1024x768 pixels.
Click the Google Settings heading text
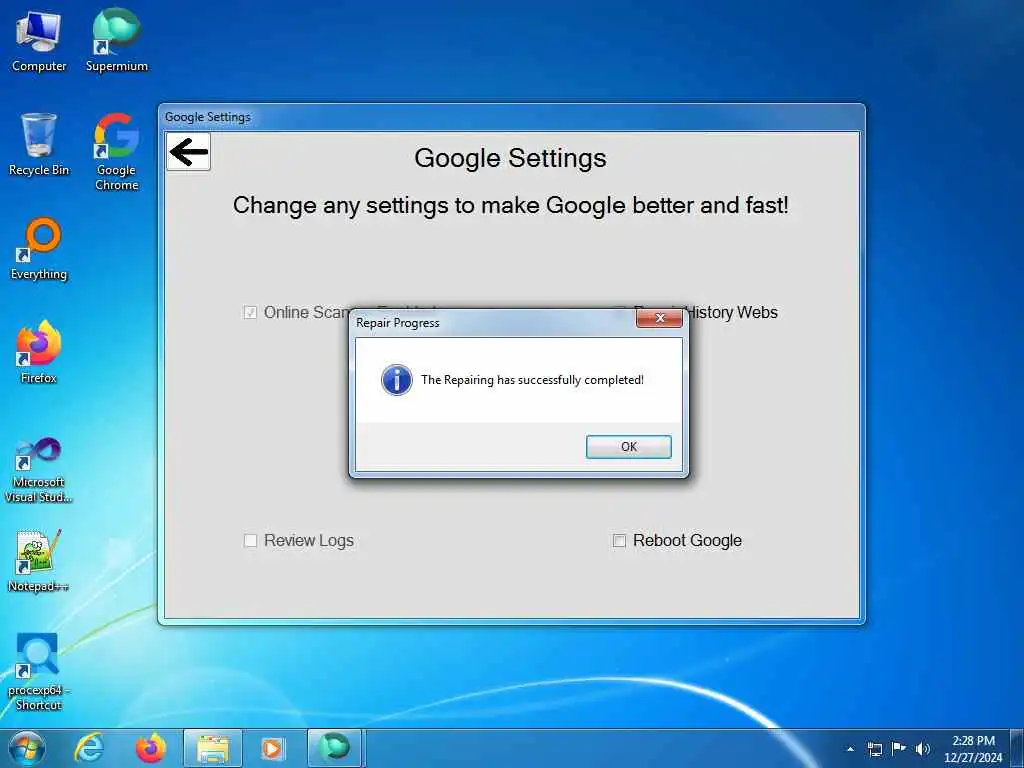point(510,158)
